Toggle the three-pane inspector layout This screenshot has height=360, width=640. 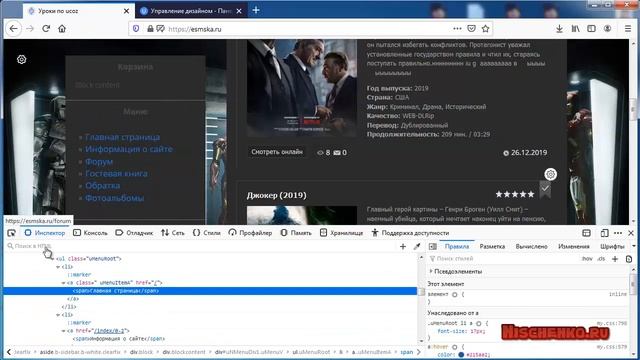tap(433, 246)
